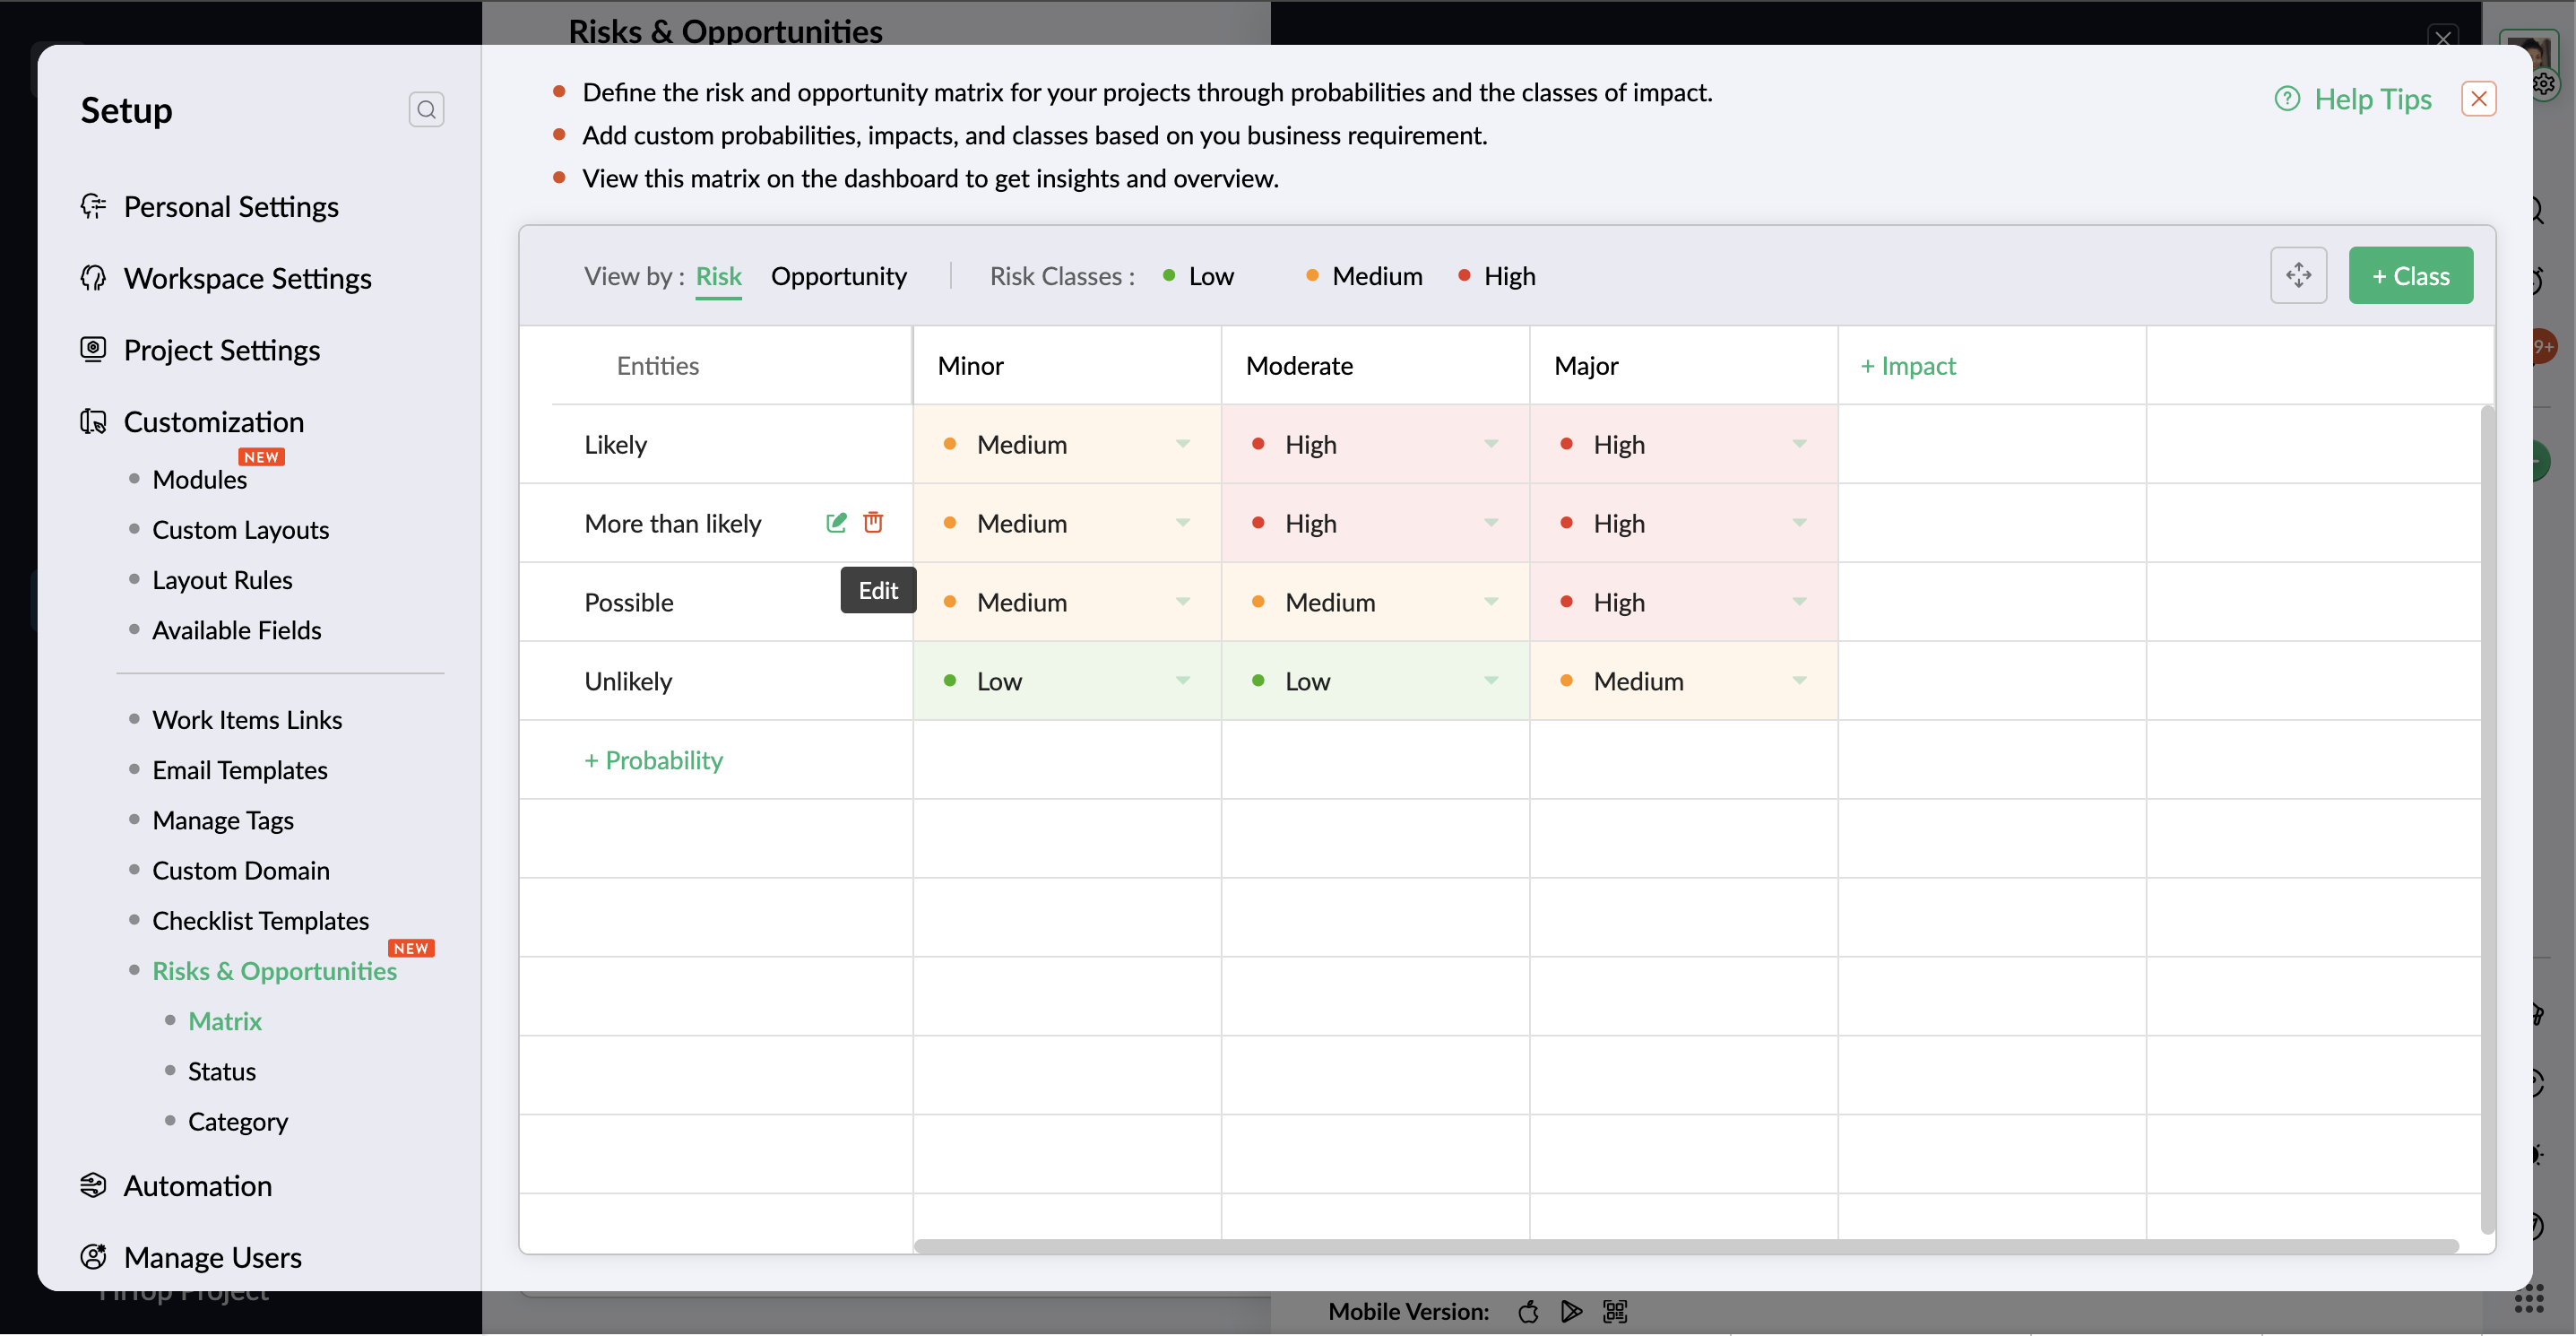Open Manage Users in the sidebar
This screenshot has width=2576, height=1336.
[212, 1258]
